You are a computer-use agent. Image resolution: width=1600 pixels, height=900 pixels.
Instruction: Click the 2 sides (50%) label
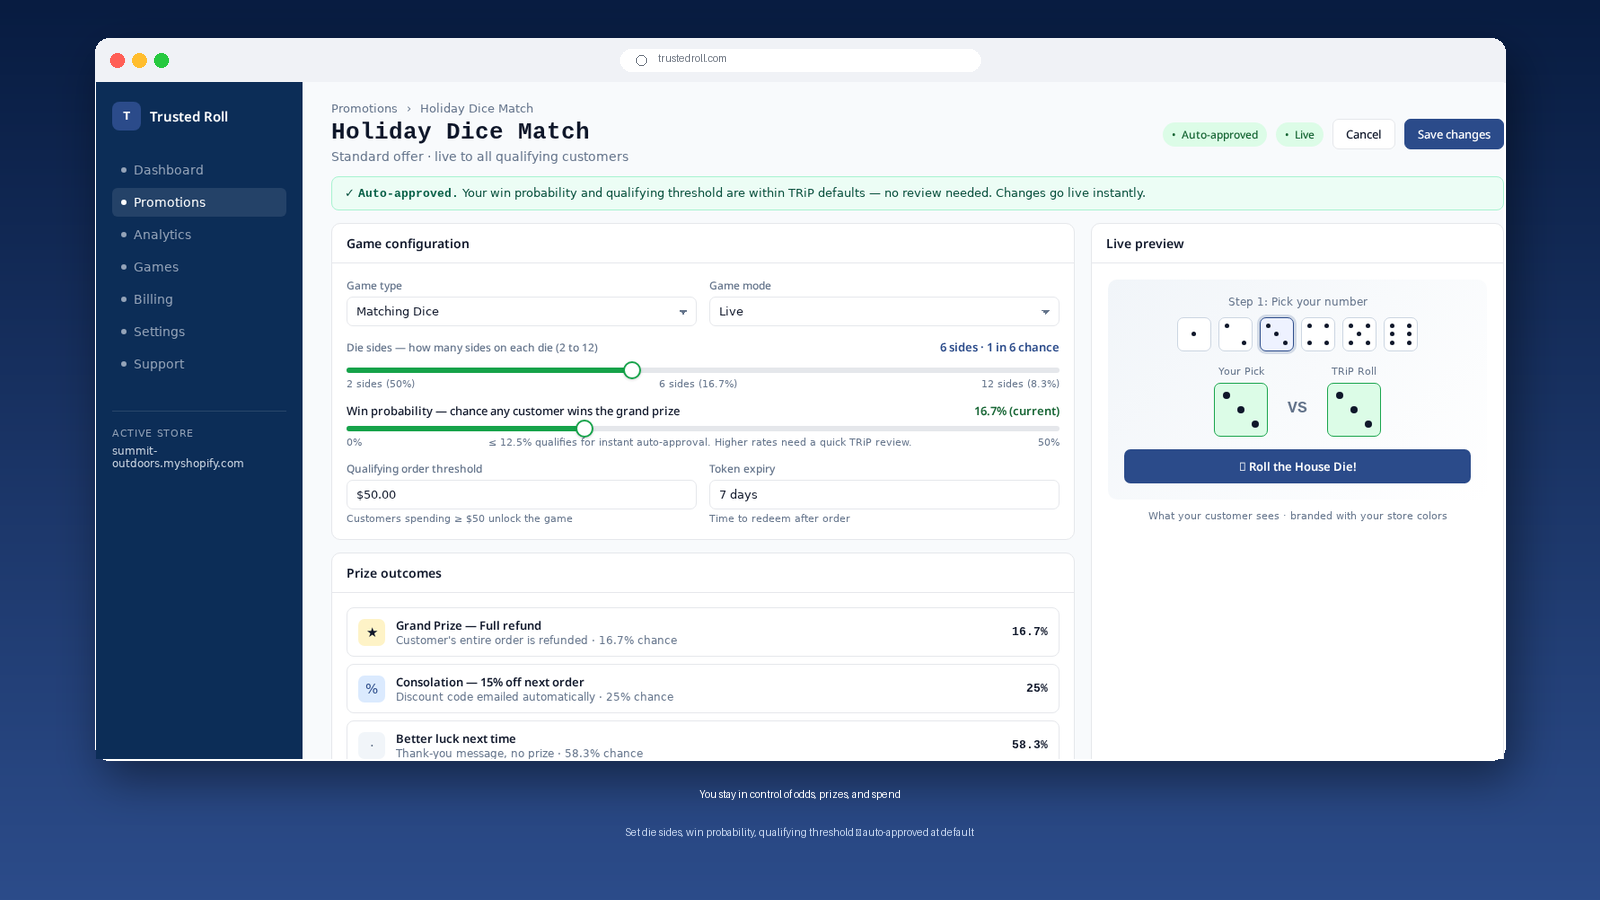pos(381,384)
